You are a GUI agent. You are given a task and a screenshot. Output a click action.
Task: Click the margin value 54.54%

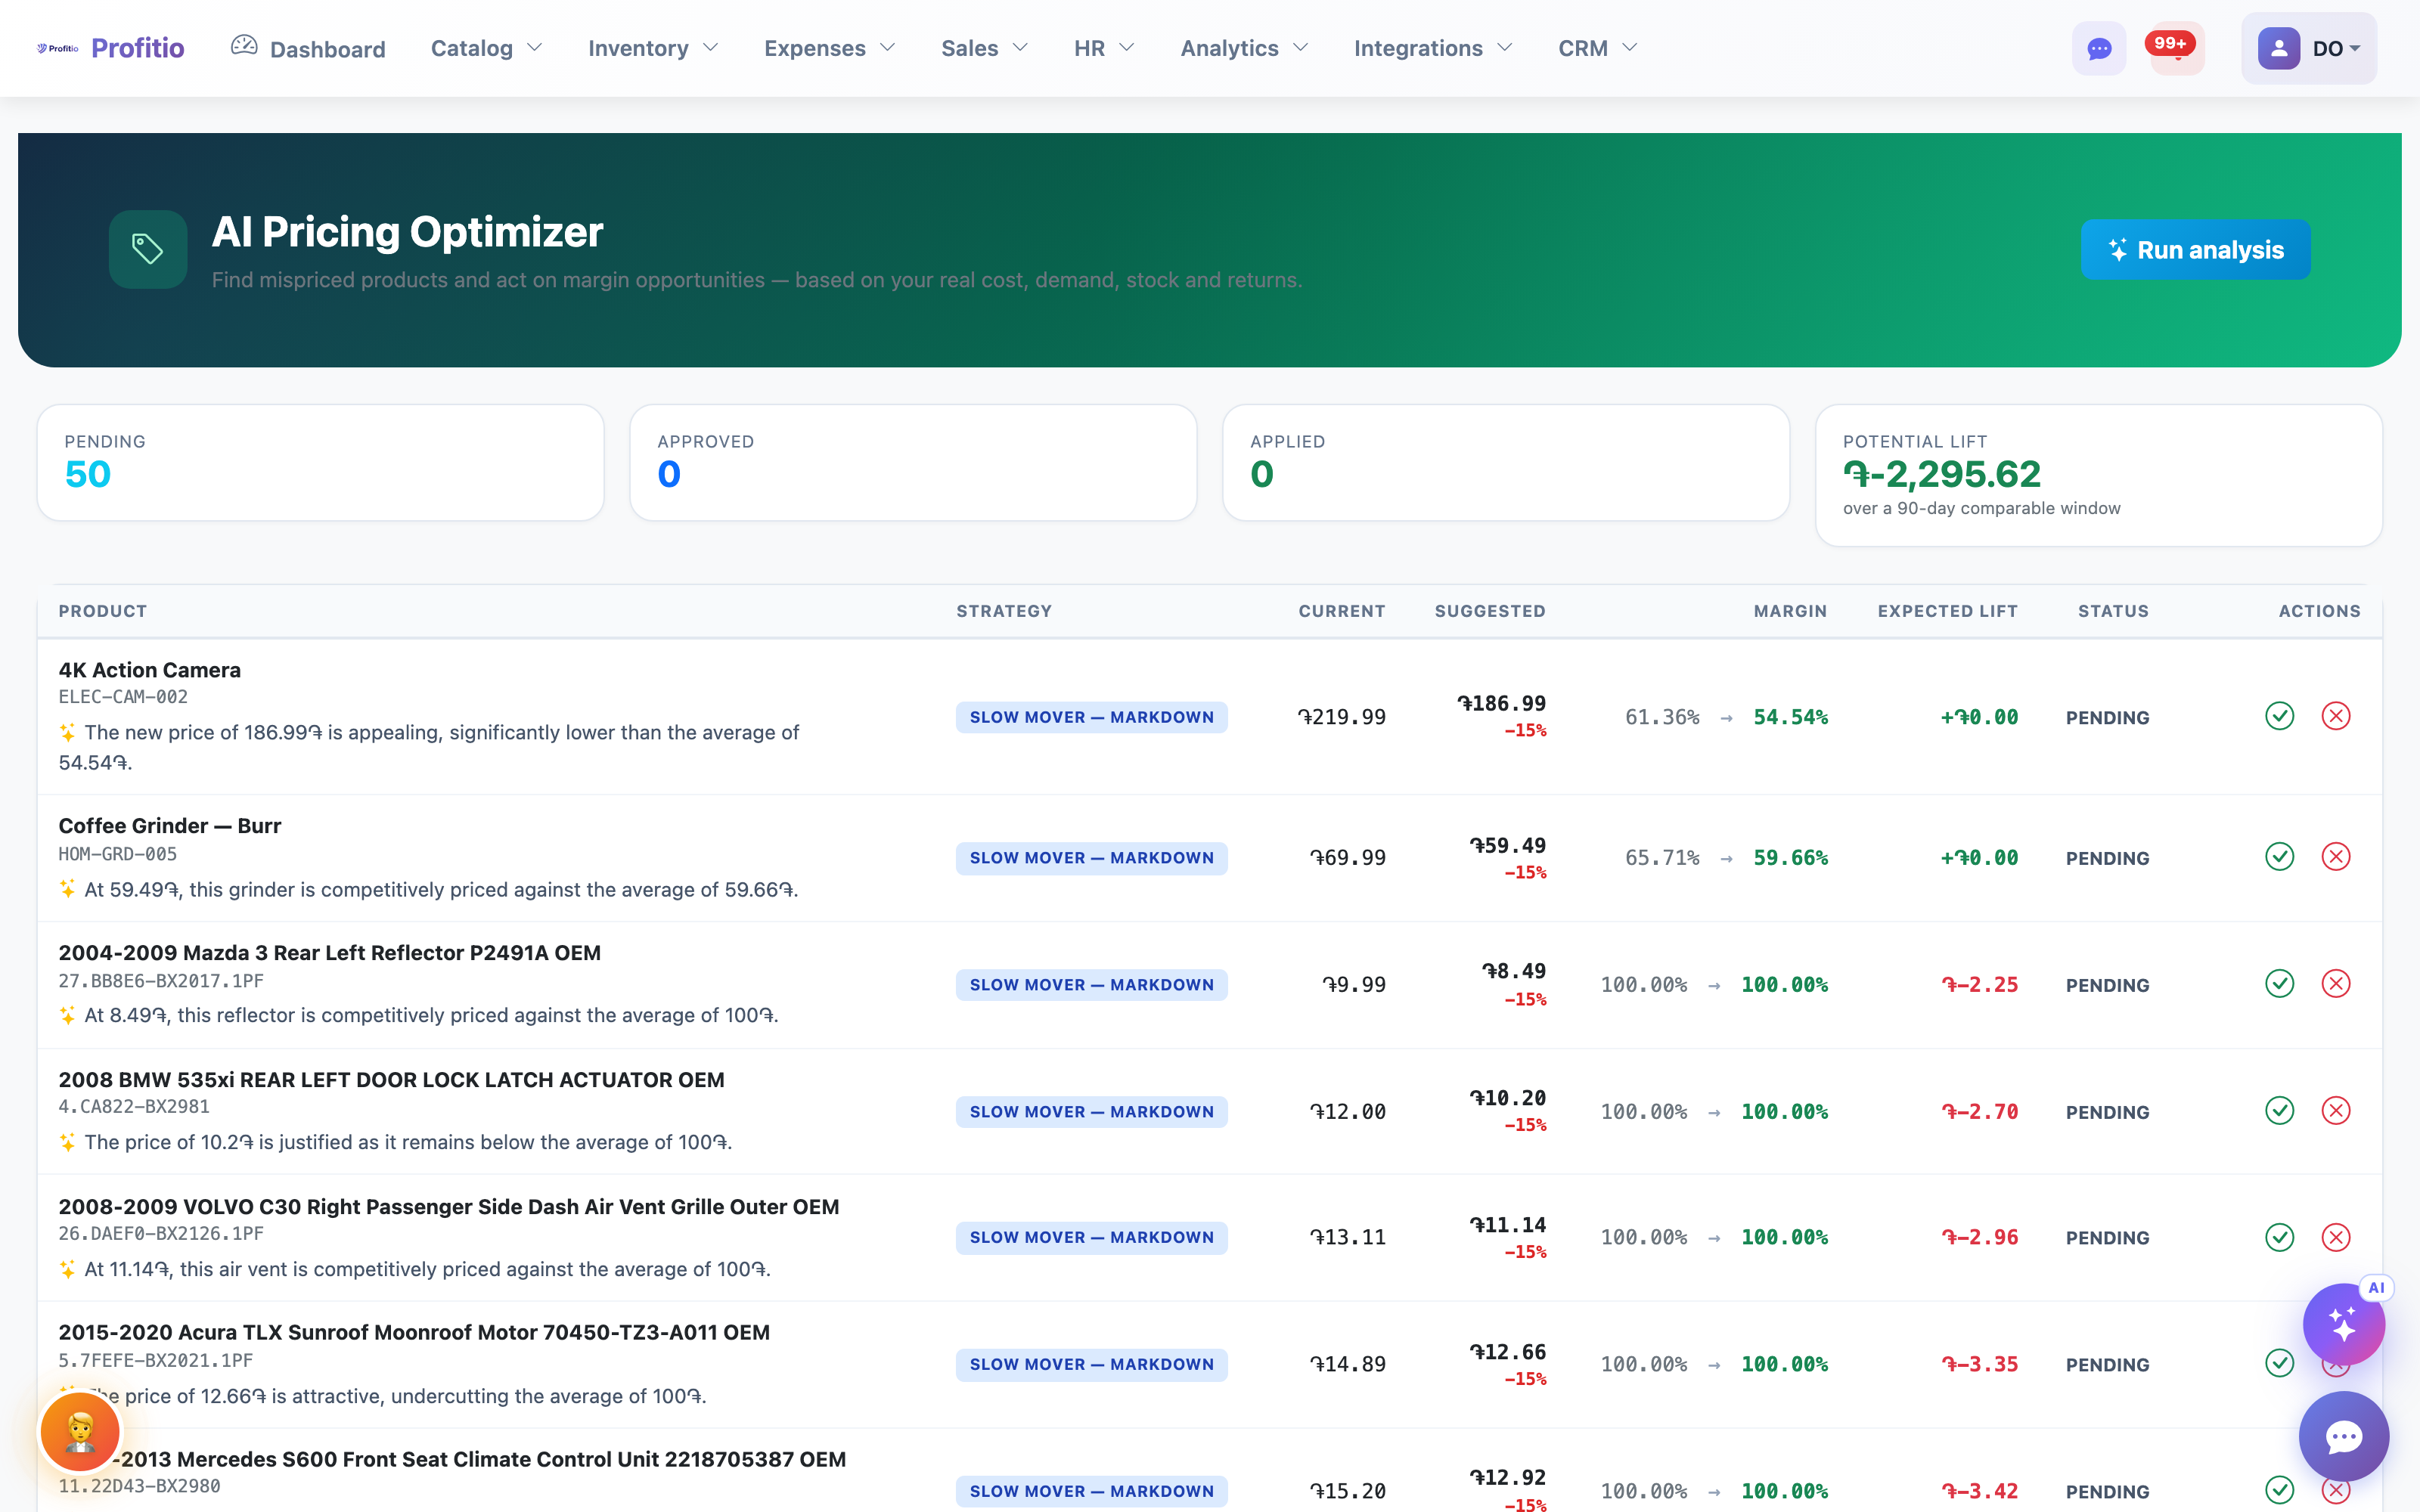1790,717
